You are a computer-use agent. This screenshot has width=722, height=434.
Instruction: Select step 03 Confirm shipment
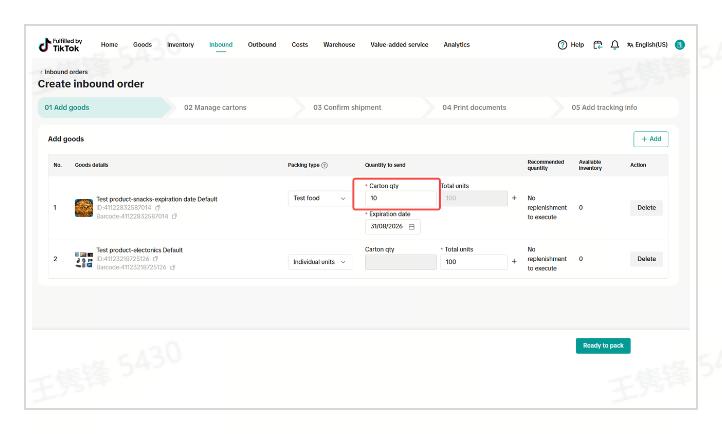click(347, 107)
